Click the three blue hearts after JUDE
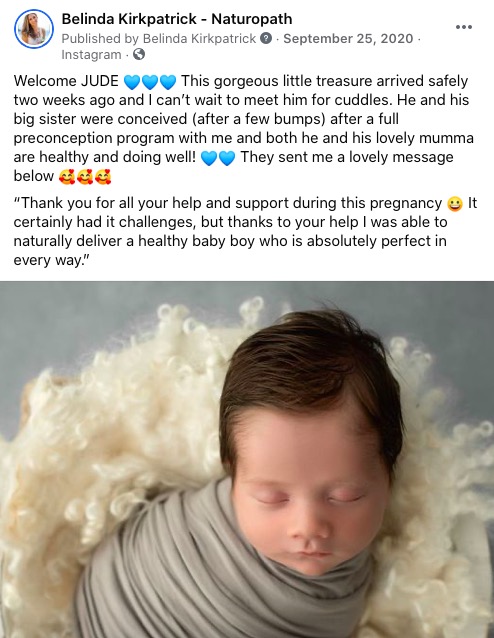The width and height of the screenshot is (494, 638). point(149,82)
